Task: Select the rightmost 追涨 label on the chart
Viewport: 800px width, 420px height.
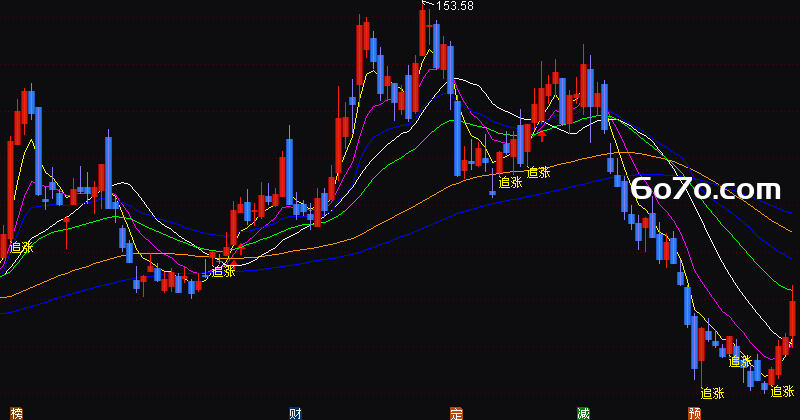Action: pos(782,391)
